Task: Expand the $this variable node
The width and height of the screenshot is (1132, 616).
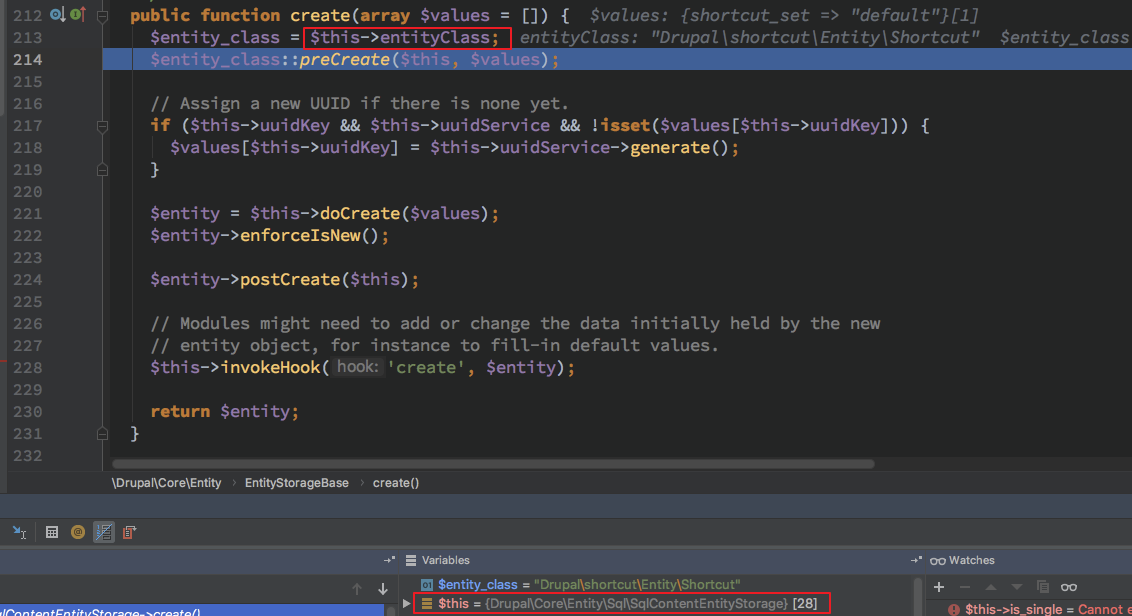Action: 406,604
